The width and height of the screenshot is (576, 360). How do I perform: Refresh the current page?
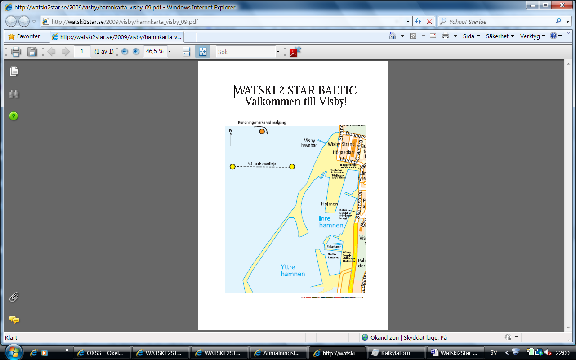point(418,22)
